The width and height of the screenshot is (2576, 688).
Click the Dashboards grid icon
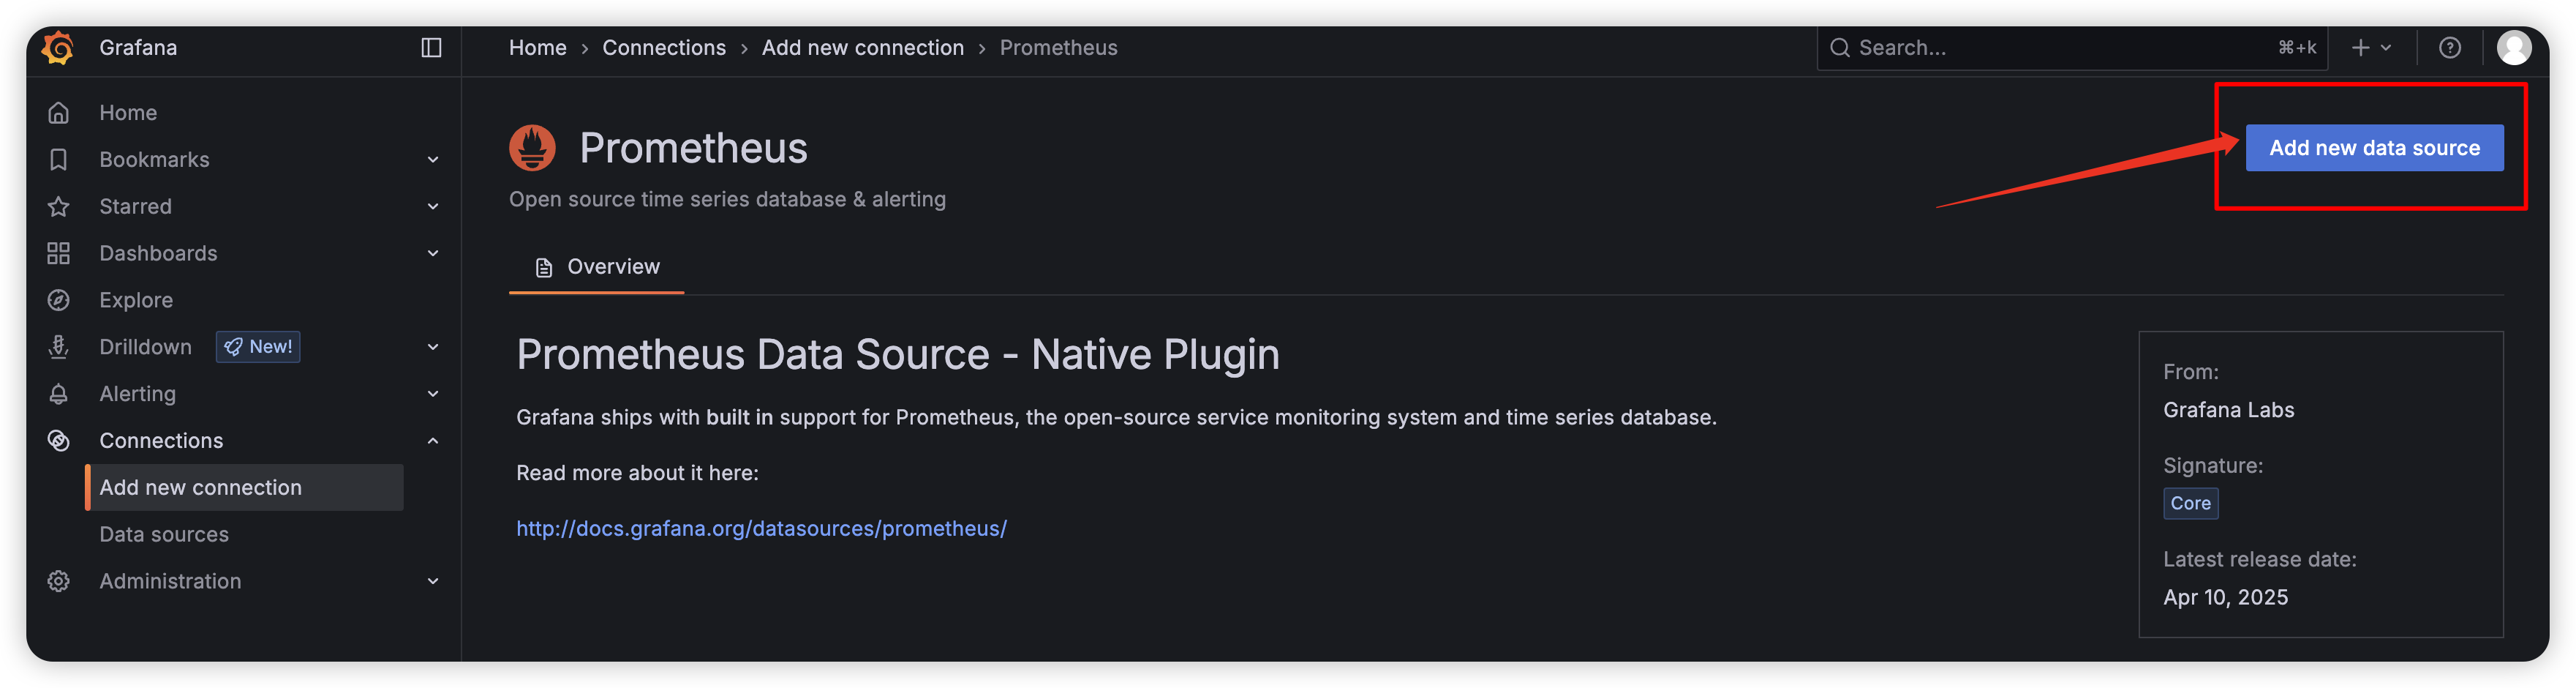59,254
